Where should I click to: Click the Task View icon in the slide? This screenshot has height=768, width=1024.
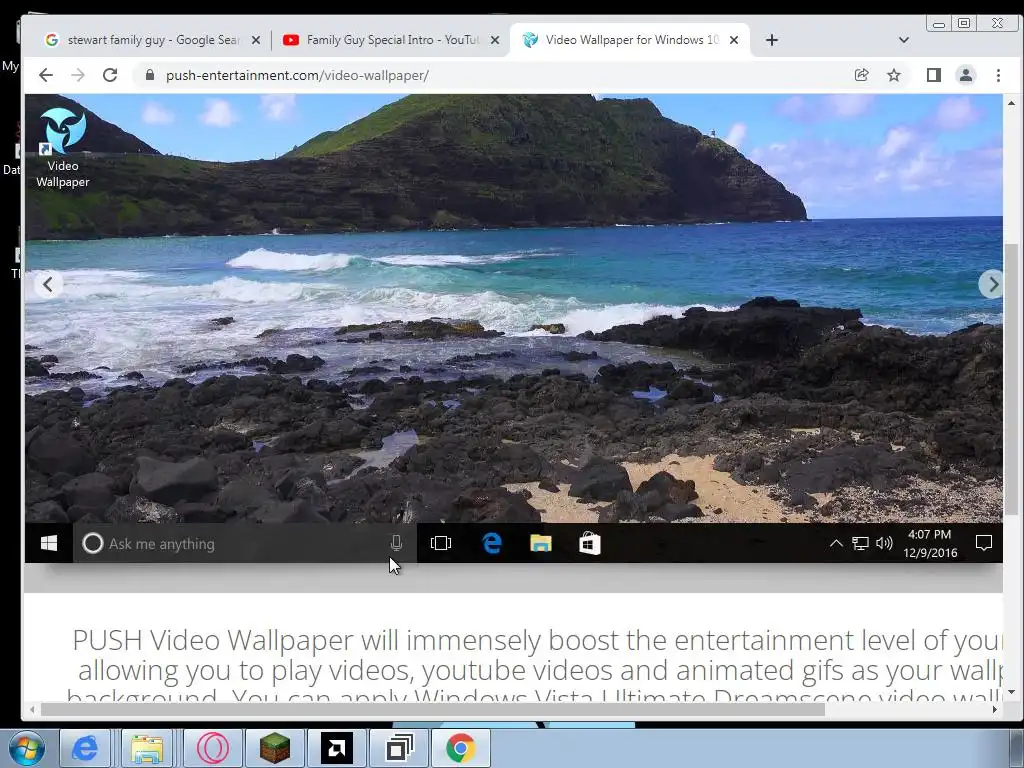(441, 543)
